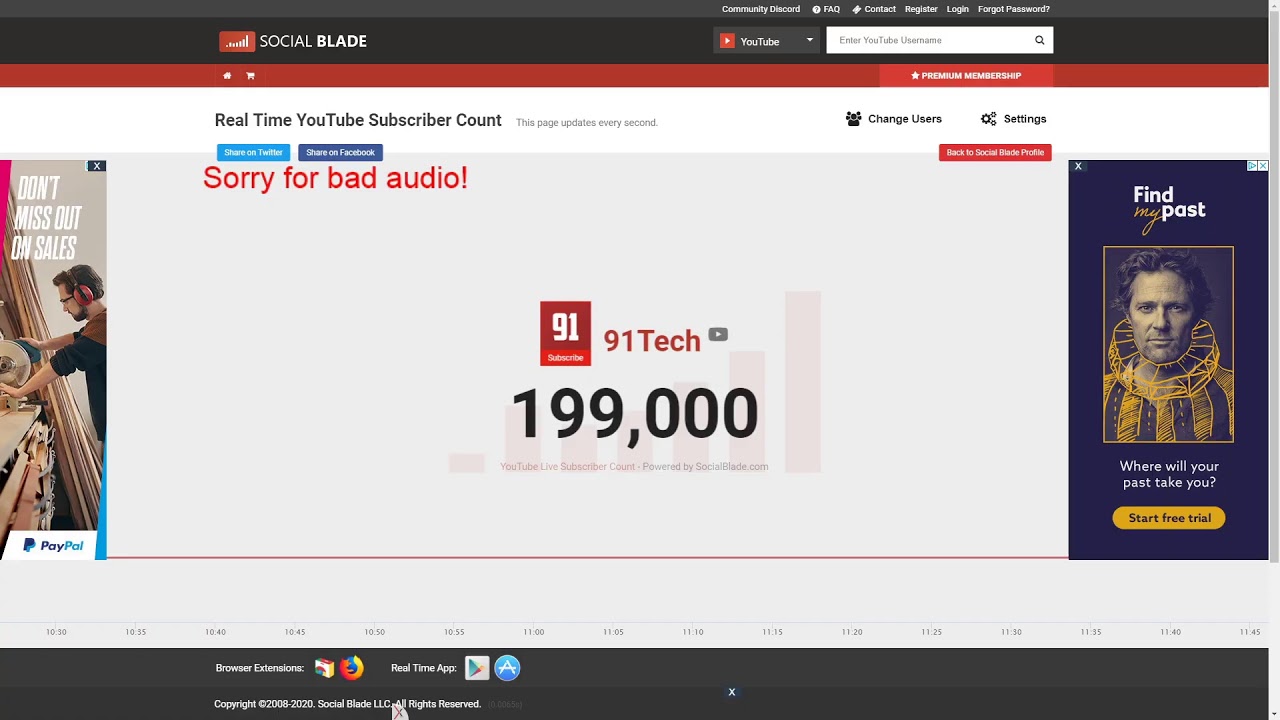Viewport: 1280px width, 720px height.
Task: Click the PayPal logo in left ad
Action: coord(53,546)
